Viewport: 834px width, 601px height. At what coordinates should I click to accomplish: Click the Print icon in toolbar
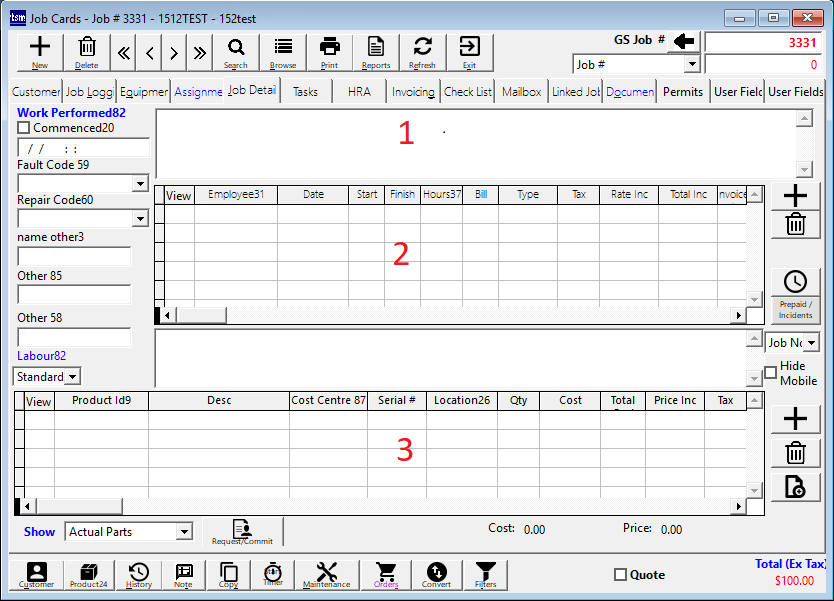point(329,50)
